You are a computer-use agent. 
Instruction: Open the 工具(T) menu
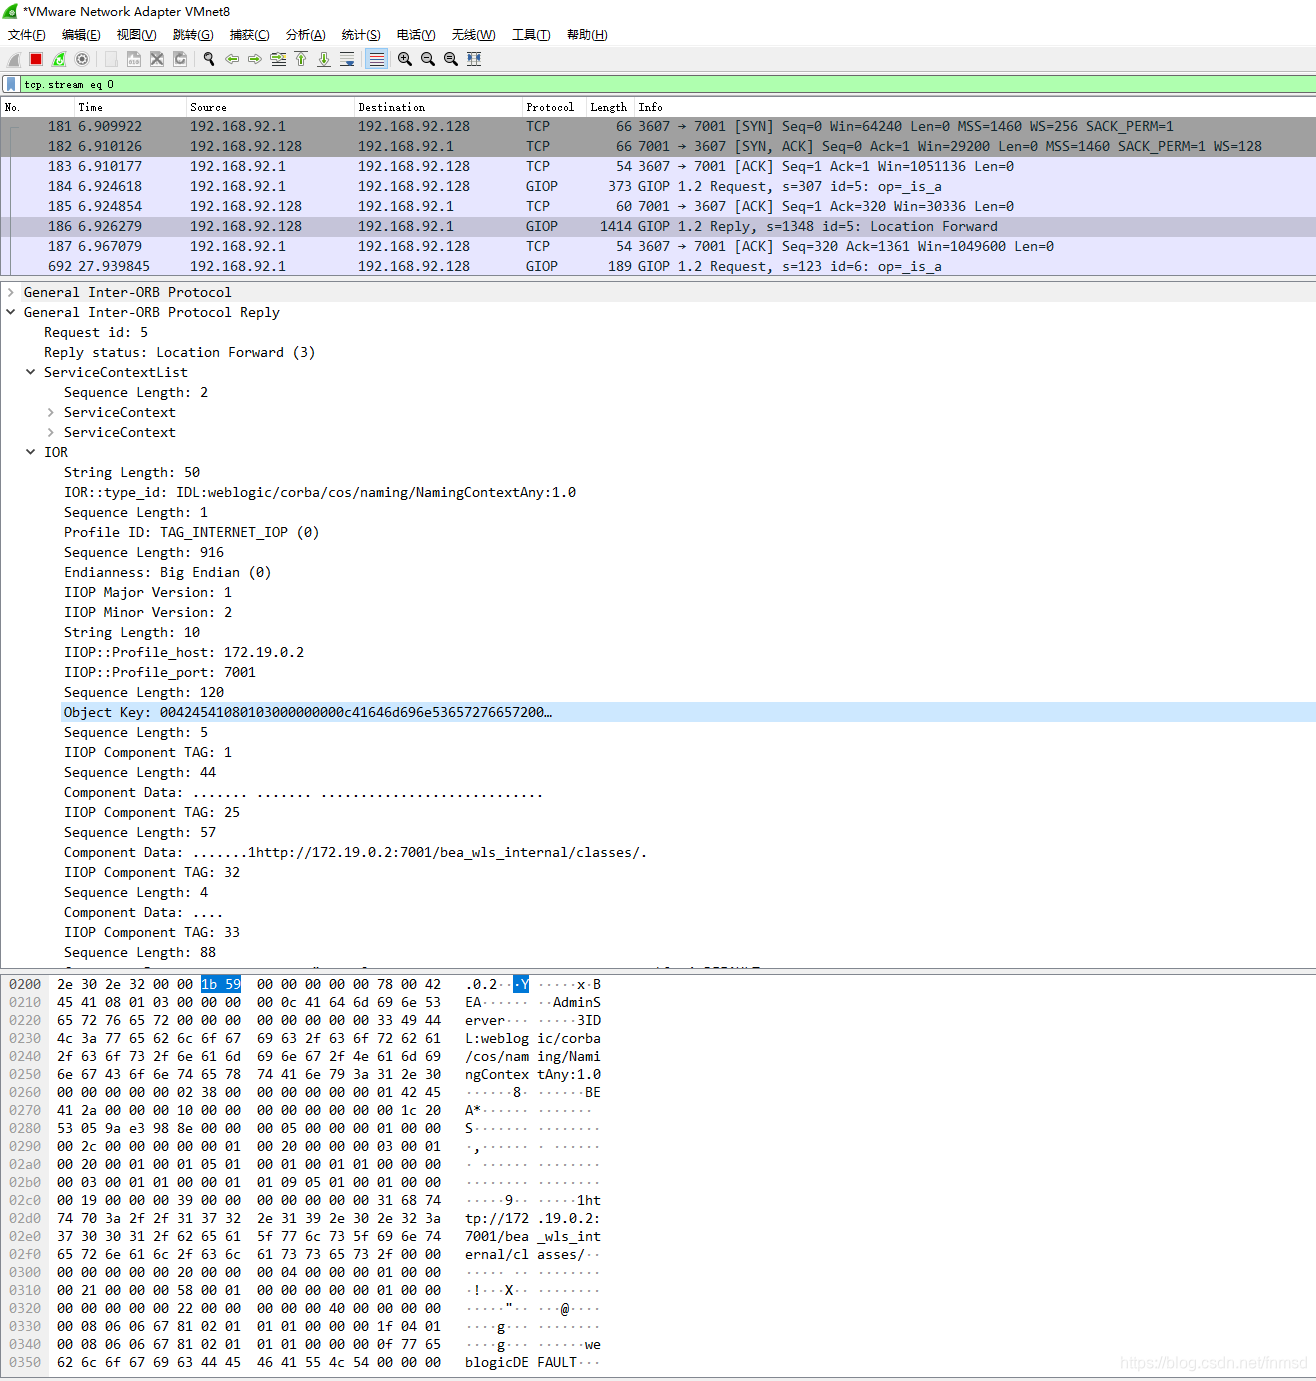531,35
